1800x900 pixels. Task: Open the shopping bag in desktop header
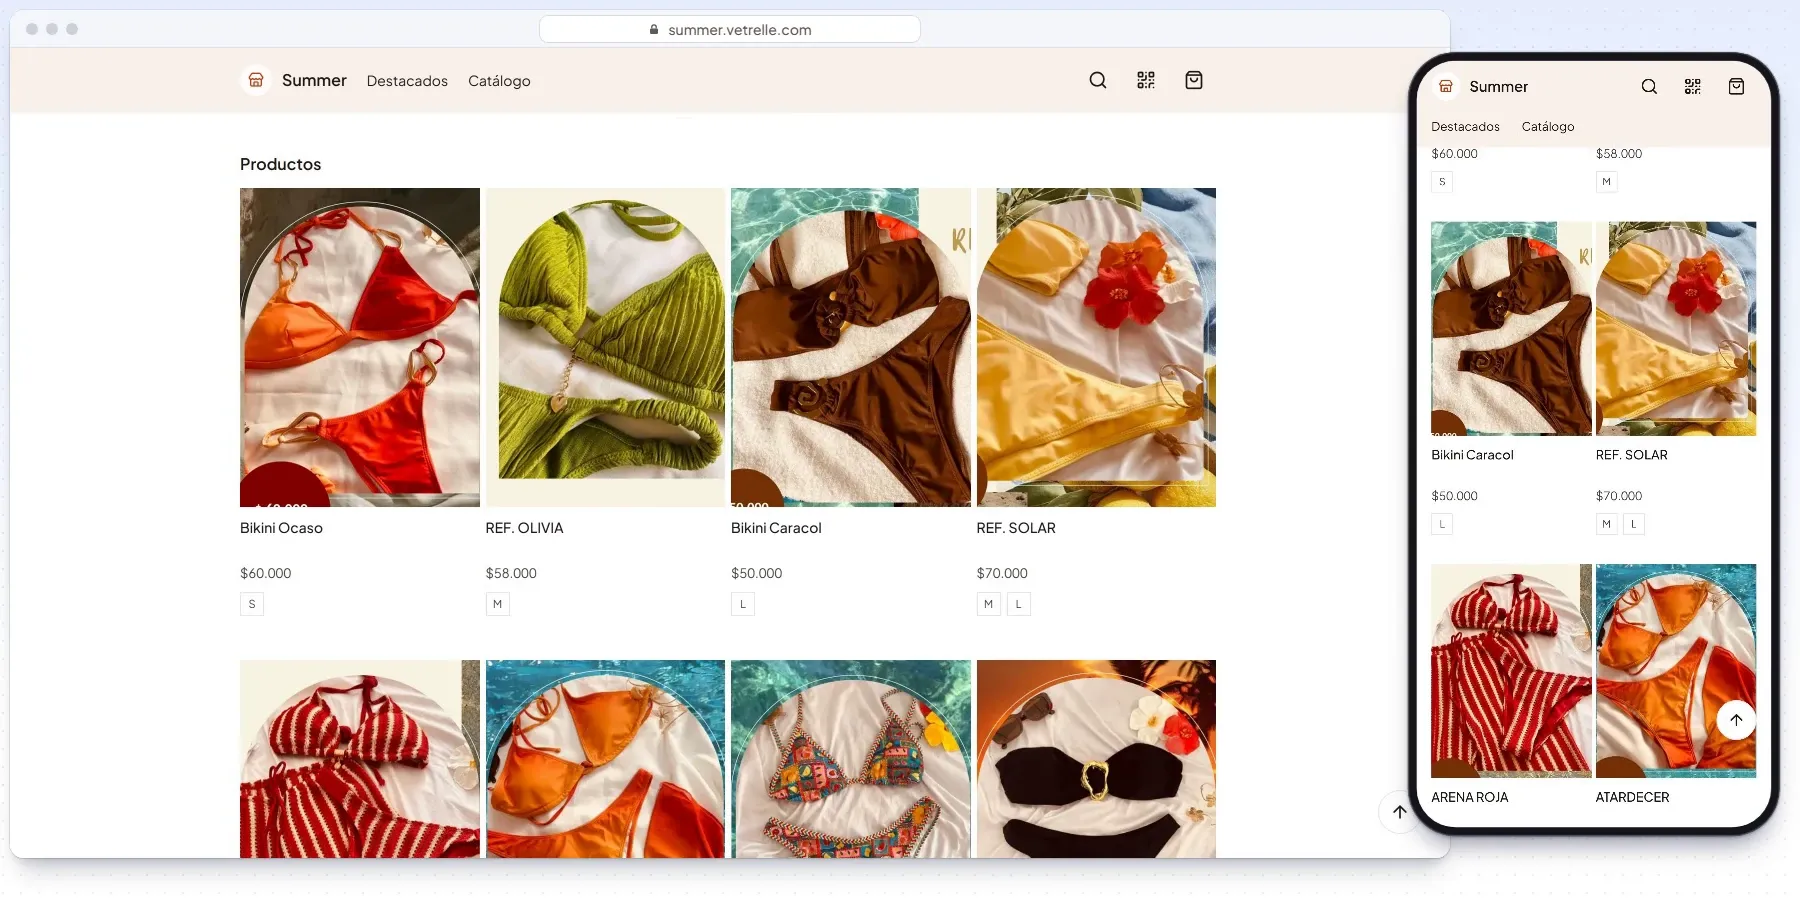[1194, 80]
